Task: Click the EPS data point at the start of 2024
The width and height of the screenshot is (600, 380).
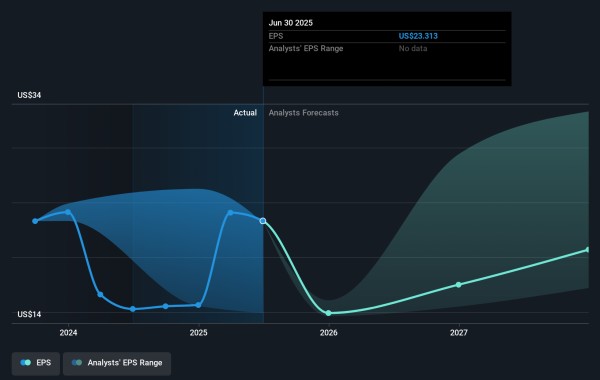Action: click(x=68, y=212)
